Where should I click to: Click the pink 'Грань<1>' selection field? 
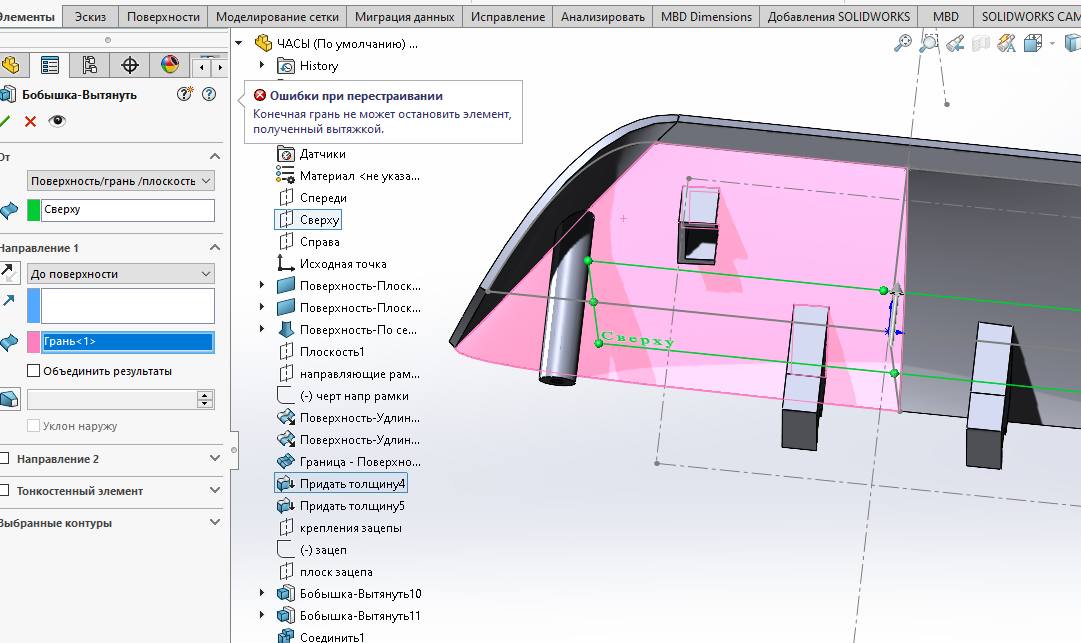(x=127, y=342)
